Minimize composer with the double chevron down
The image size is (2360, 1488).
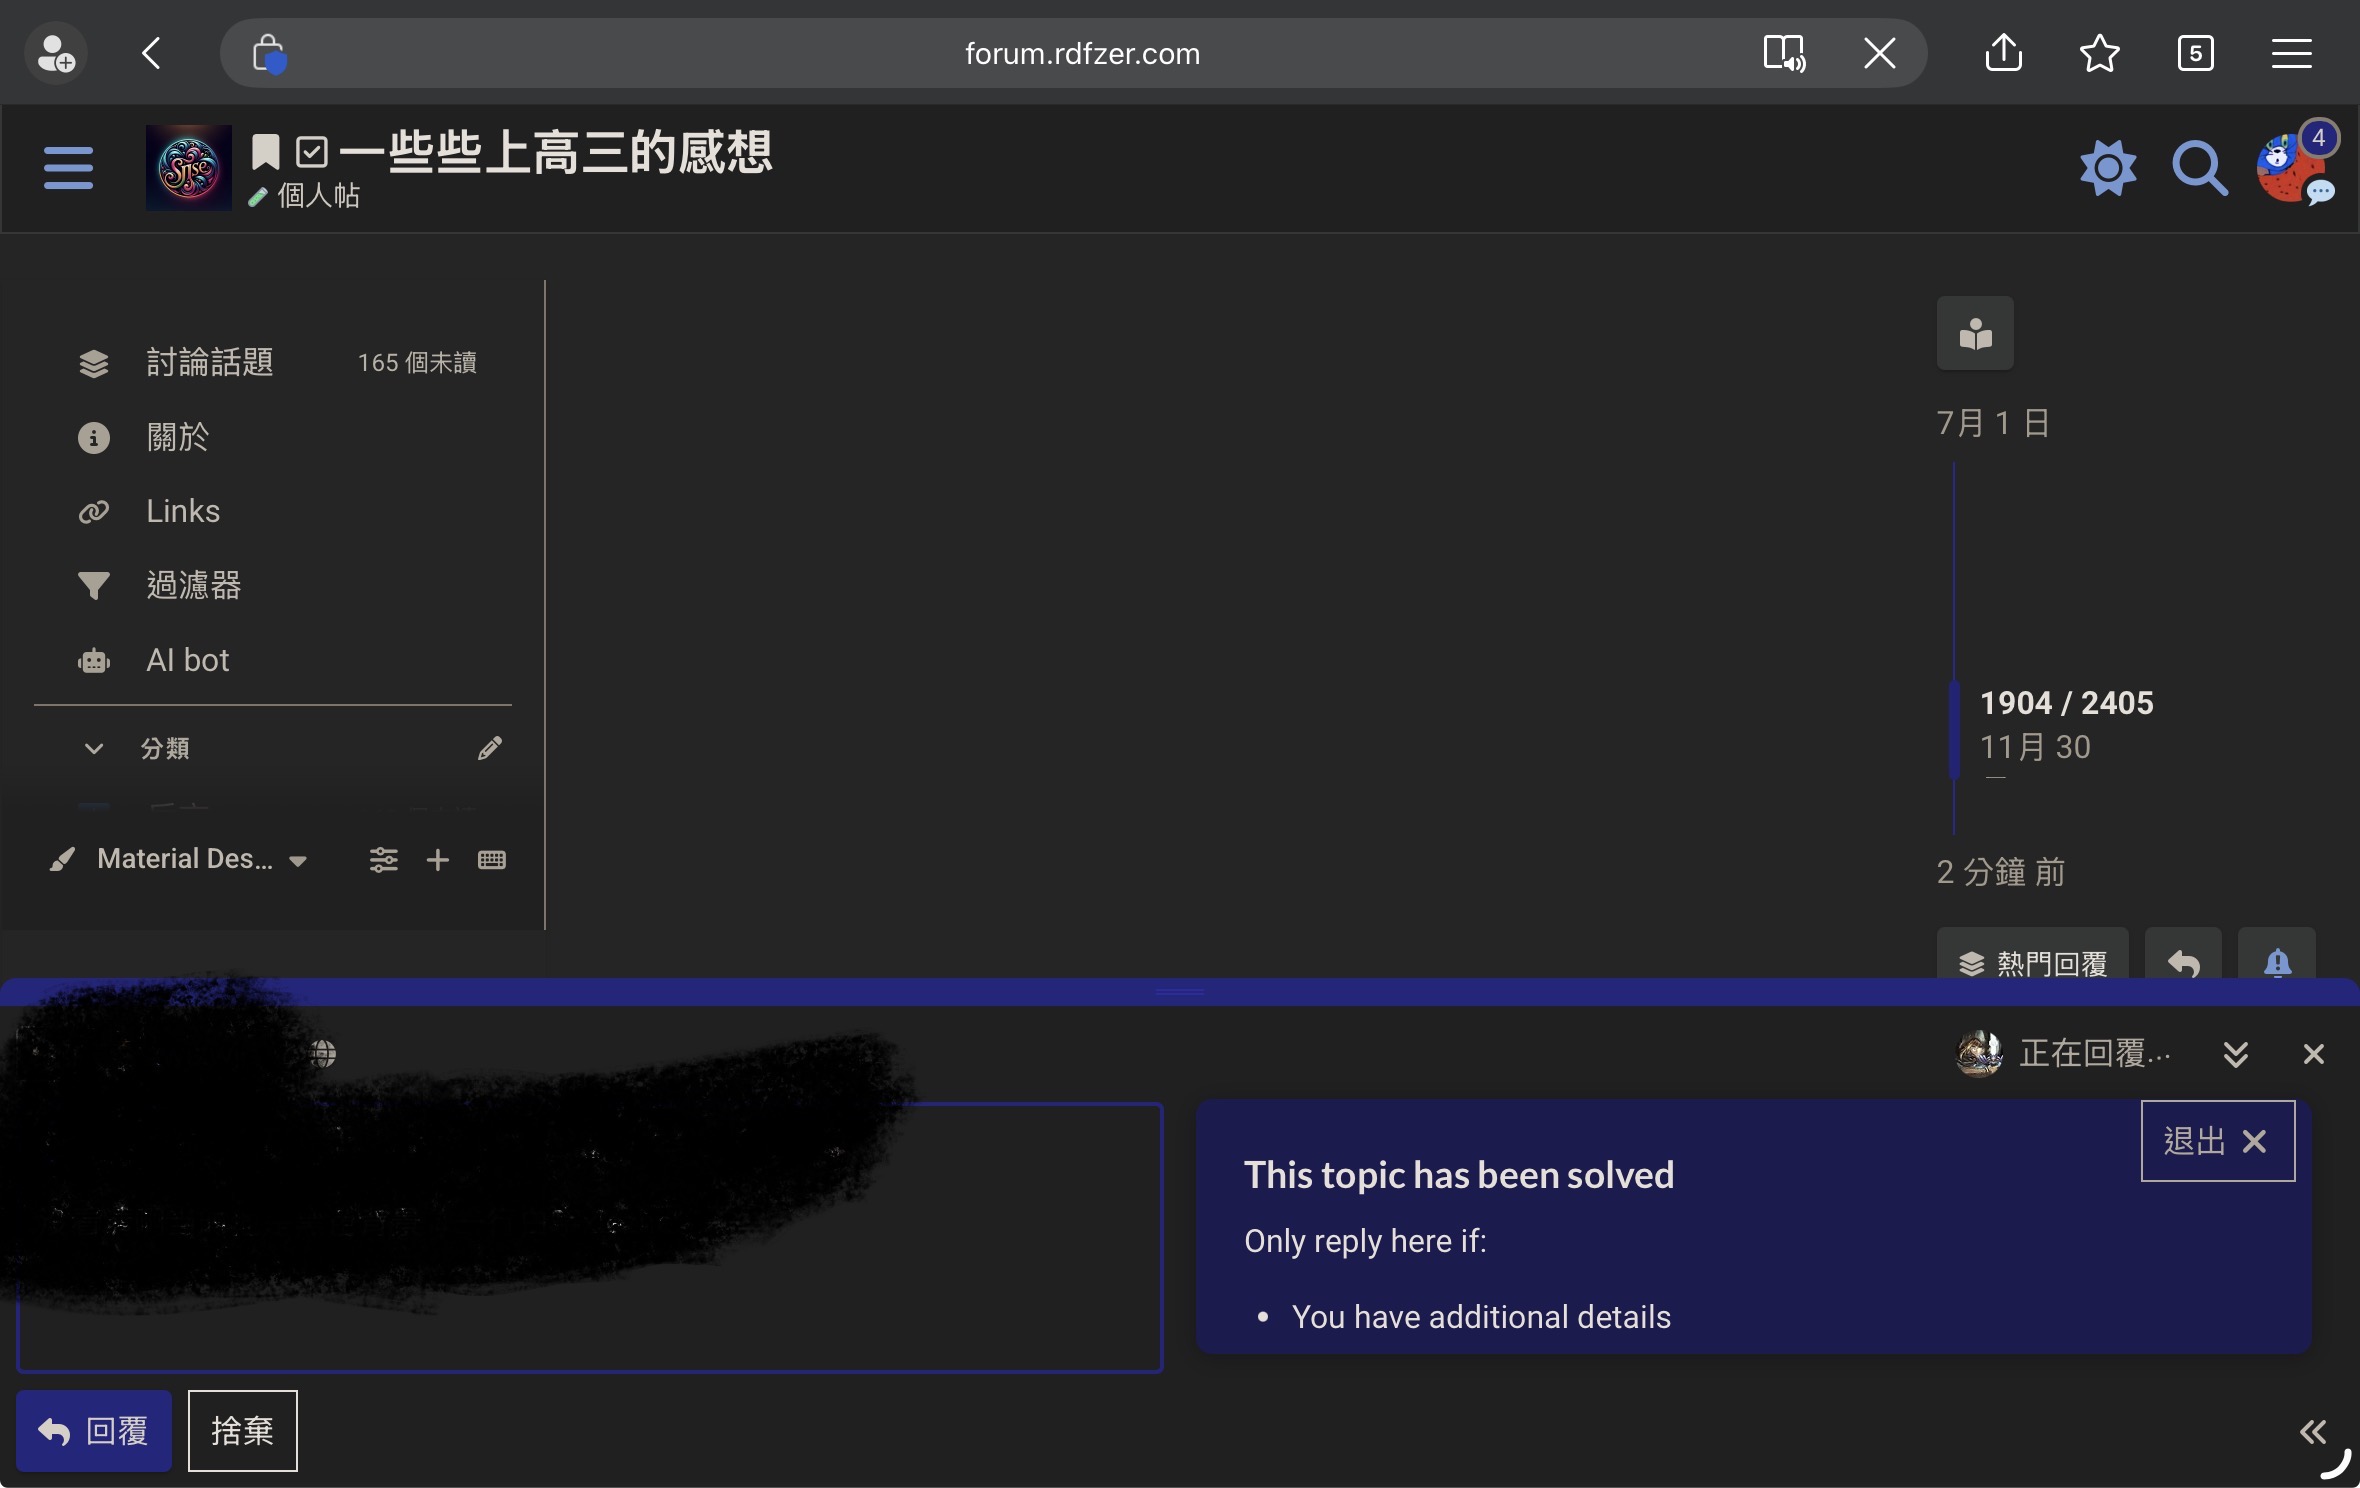pos(2236,1053)
